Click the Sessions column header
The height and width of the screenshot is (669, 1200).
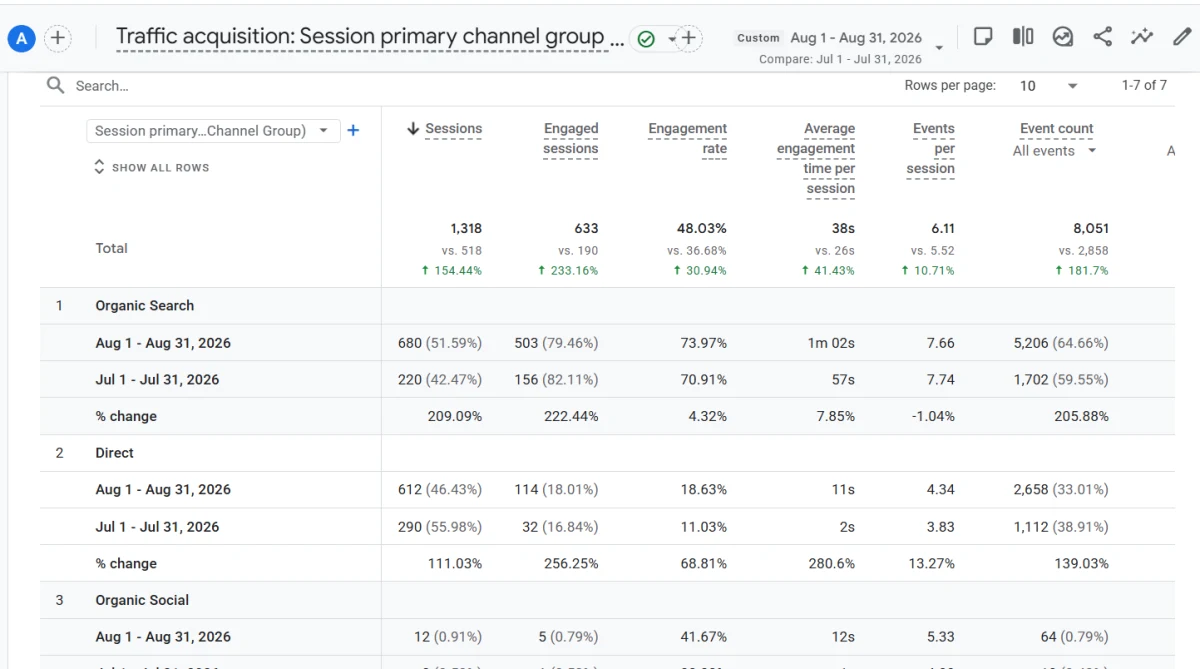tap(453, 129)
